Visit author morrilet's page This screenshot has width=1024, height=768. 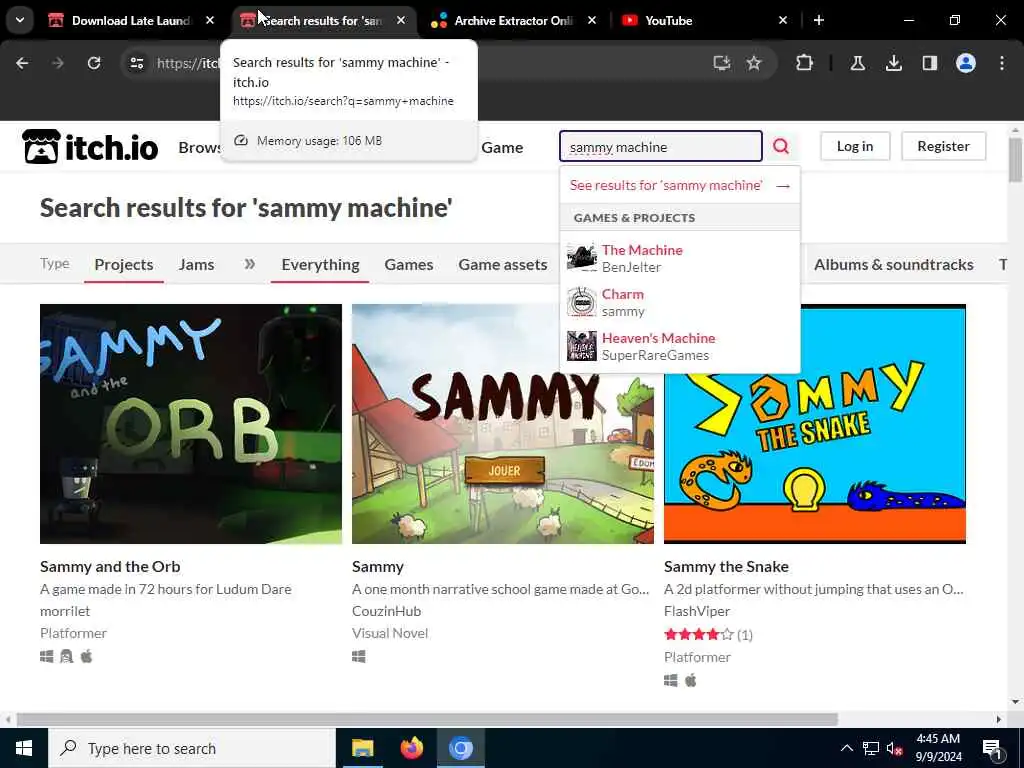pos(65,611)
